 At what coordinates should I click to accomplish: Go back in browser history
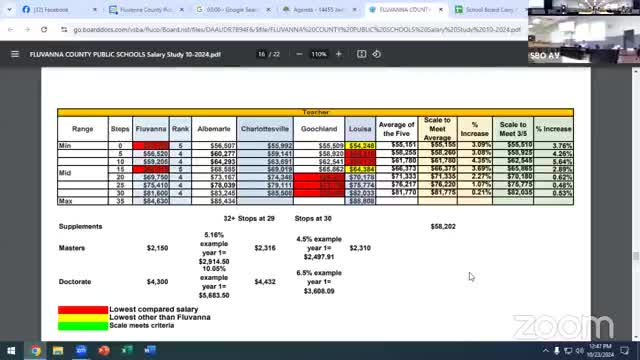11,29
